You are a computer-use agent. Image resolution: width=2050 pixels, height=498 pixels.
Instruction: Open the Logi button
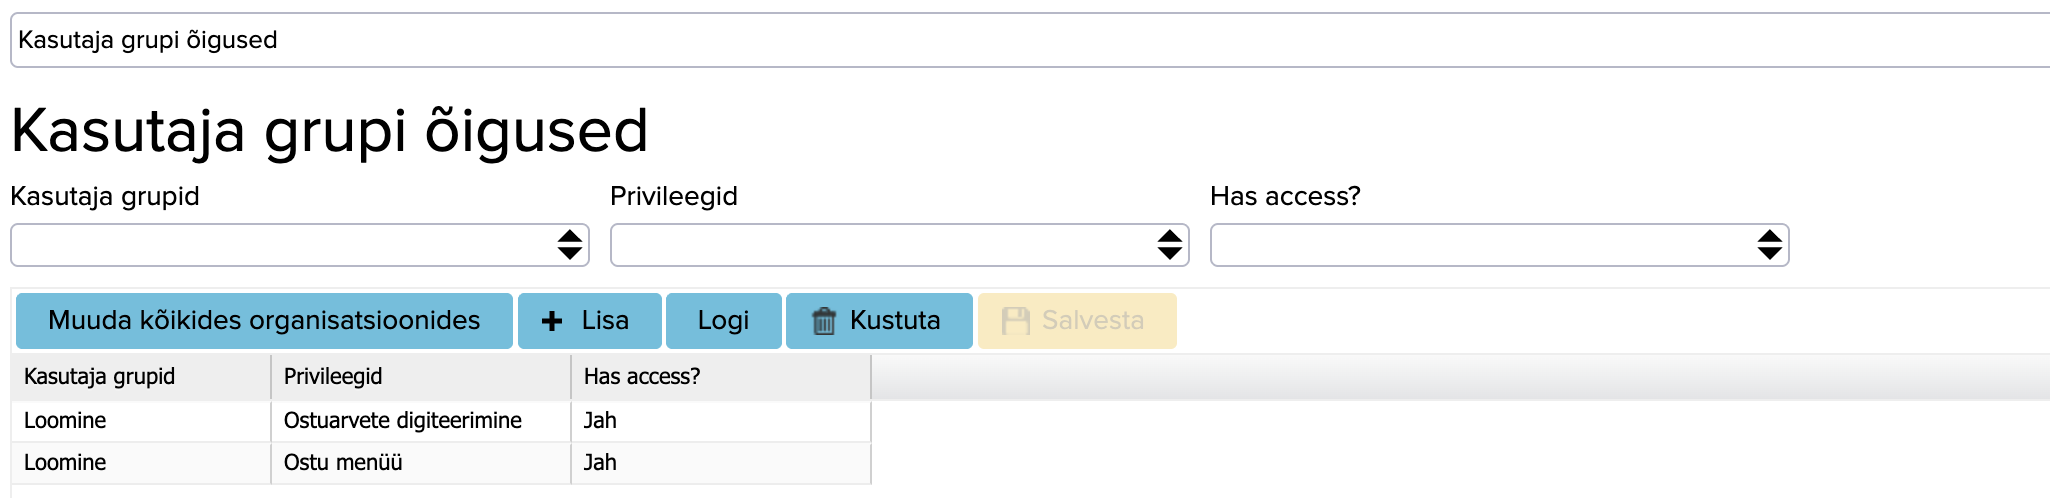click(723, 321)
